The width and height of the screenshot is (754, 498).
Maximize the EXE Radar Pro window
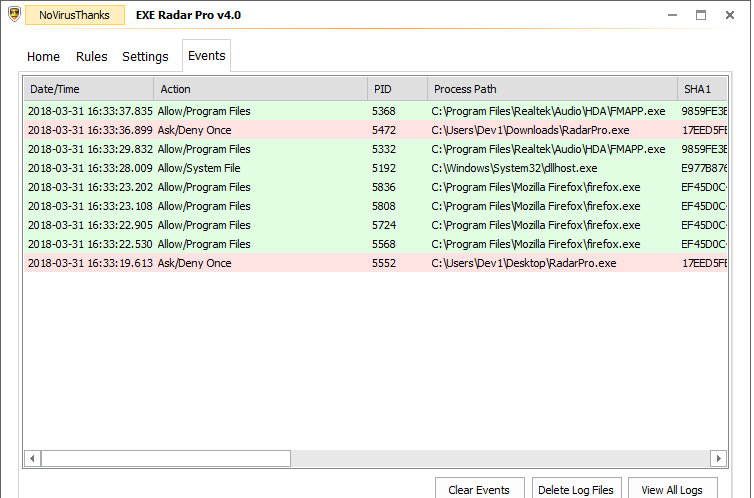coord(701,15)
